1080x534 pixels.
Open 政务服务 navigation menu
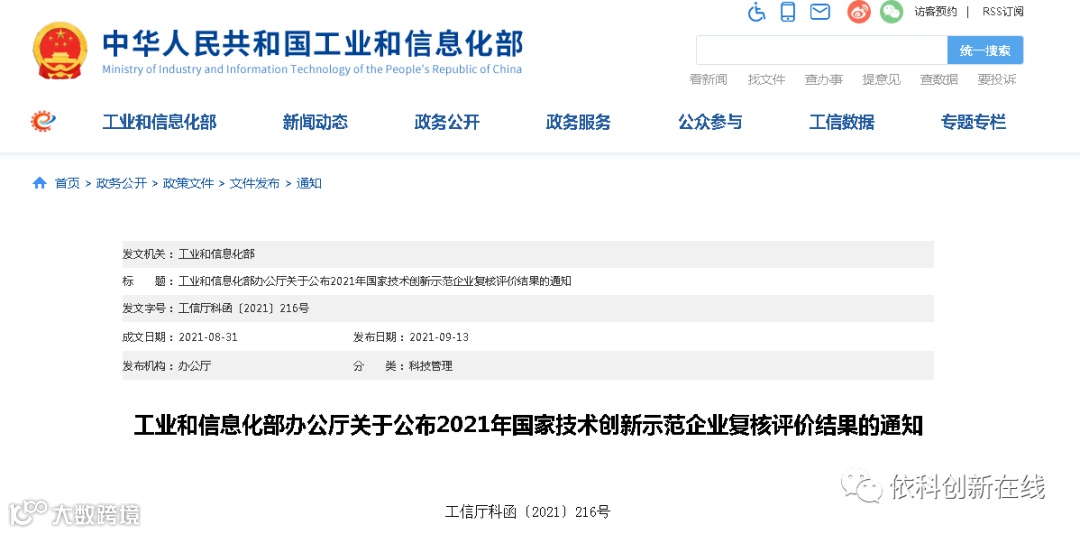point(579,123)
